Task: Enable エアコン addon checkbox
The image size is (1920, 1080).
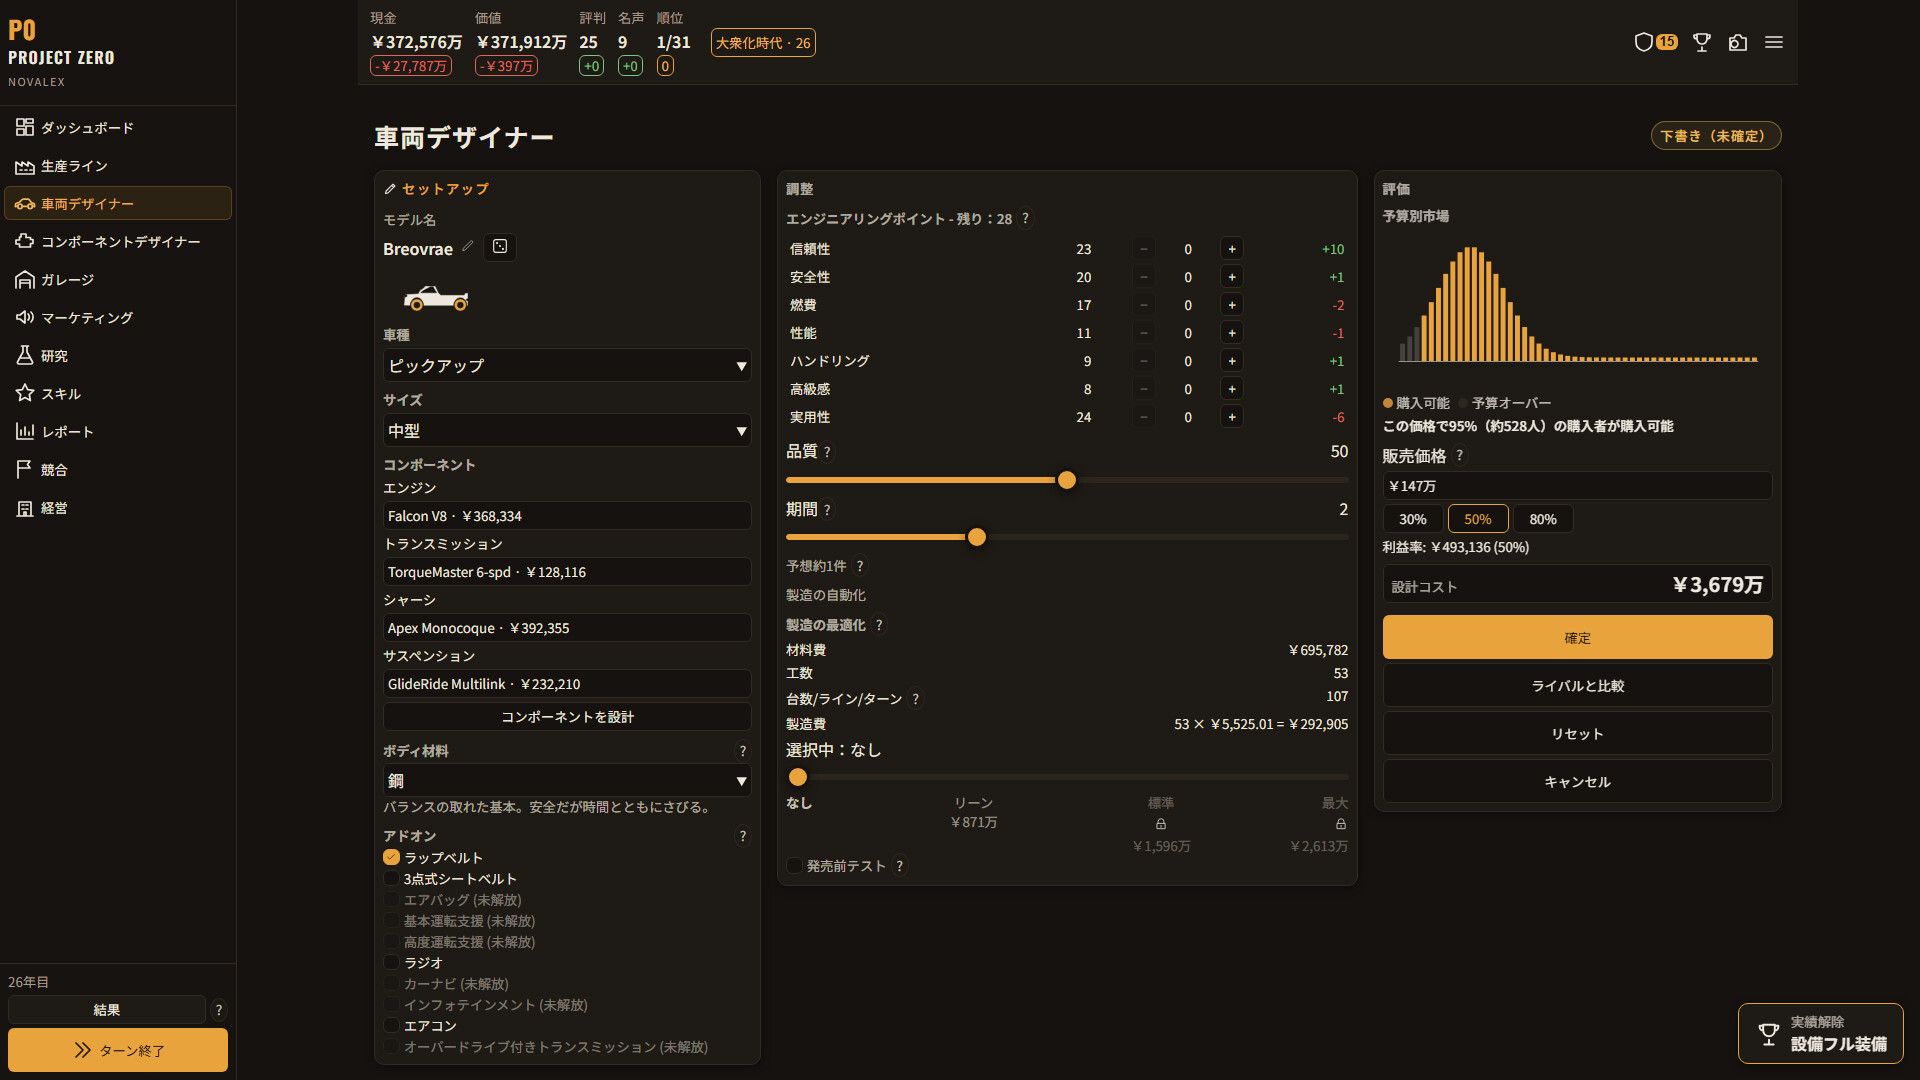Action: point(391,1025)
